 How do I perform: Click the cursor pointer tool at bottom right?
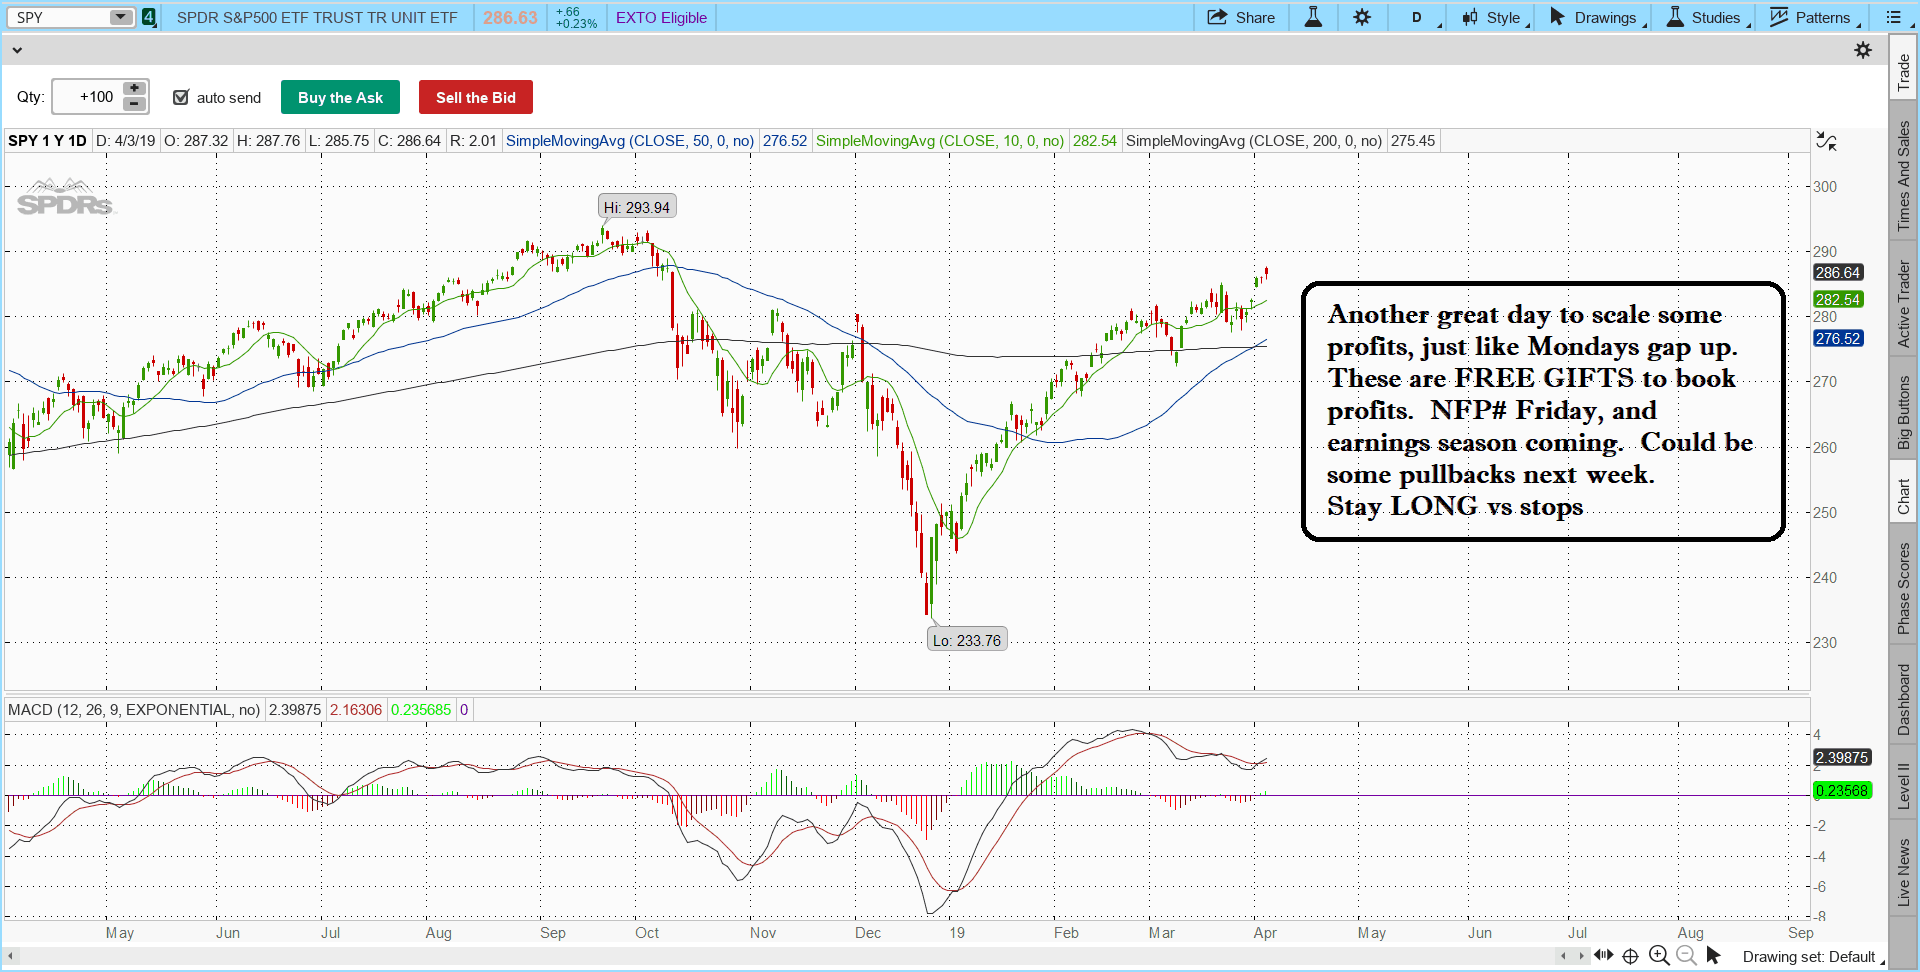(x=1713, y=955)
